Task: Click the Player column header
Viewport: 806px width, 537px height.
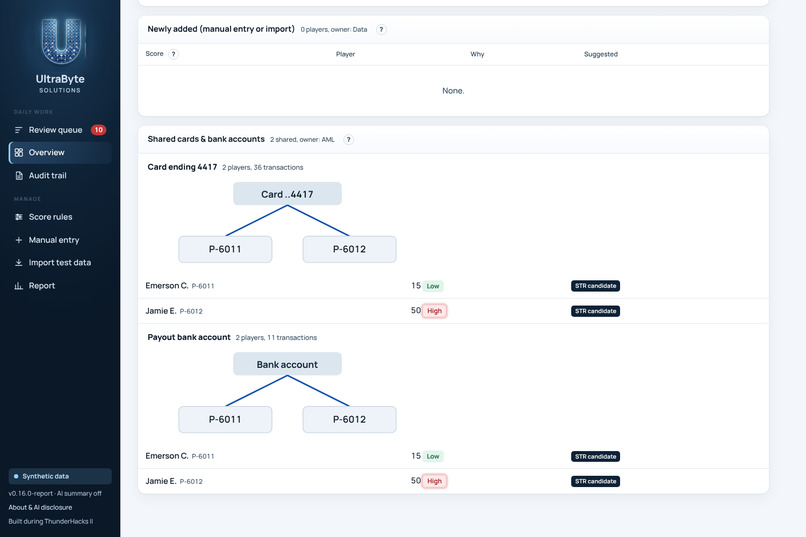Action: point(345,54)
